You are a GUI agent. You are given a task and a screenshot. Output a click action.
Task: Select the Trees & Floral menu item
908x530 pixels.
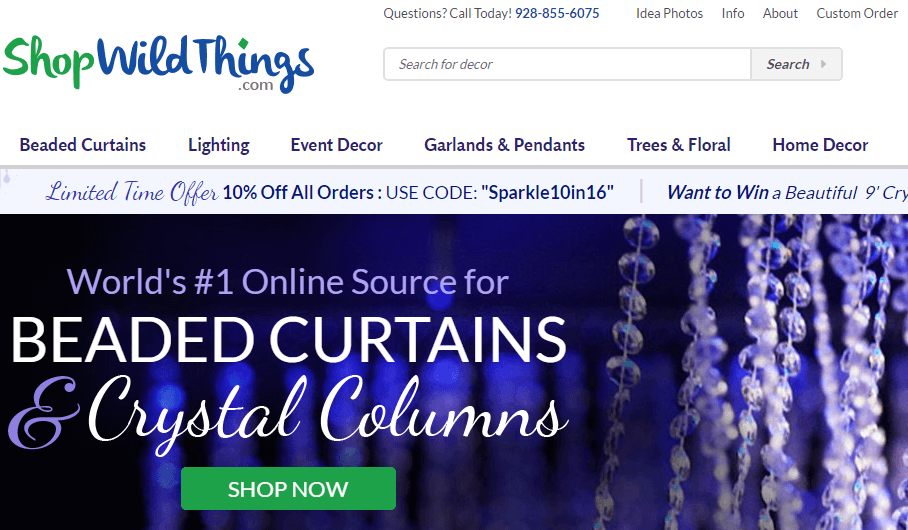[x=679, y=145]
